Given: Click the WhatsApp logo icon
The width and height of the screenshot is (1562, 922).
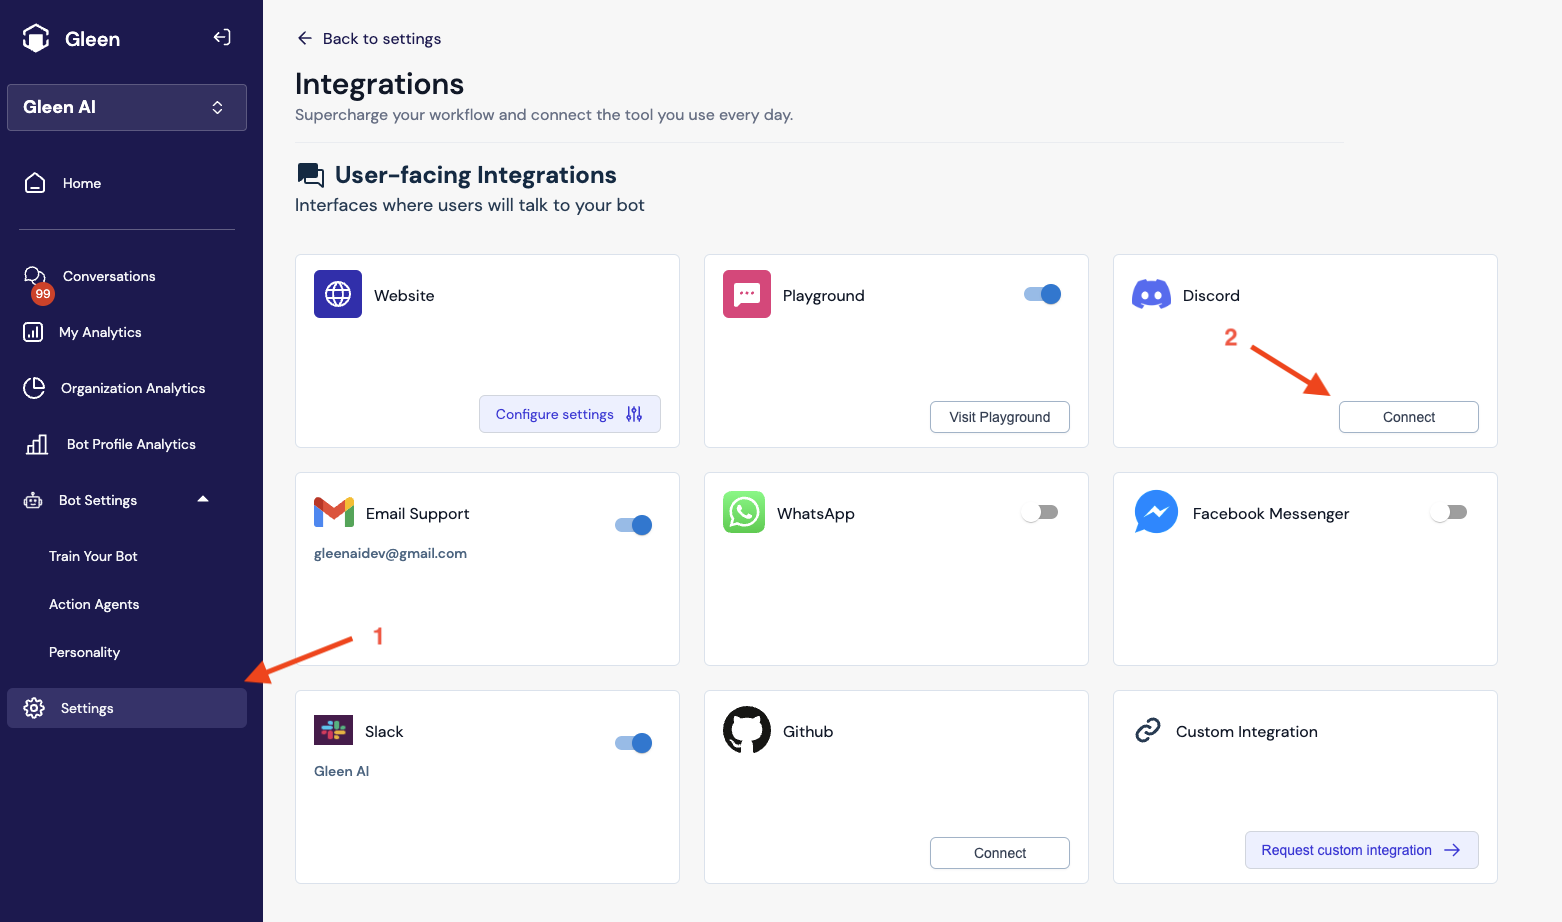Looking at the screenshot, I should click(x=744, y=512).
